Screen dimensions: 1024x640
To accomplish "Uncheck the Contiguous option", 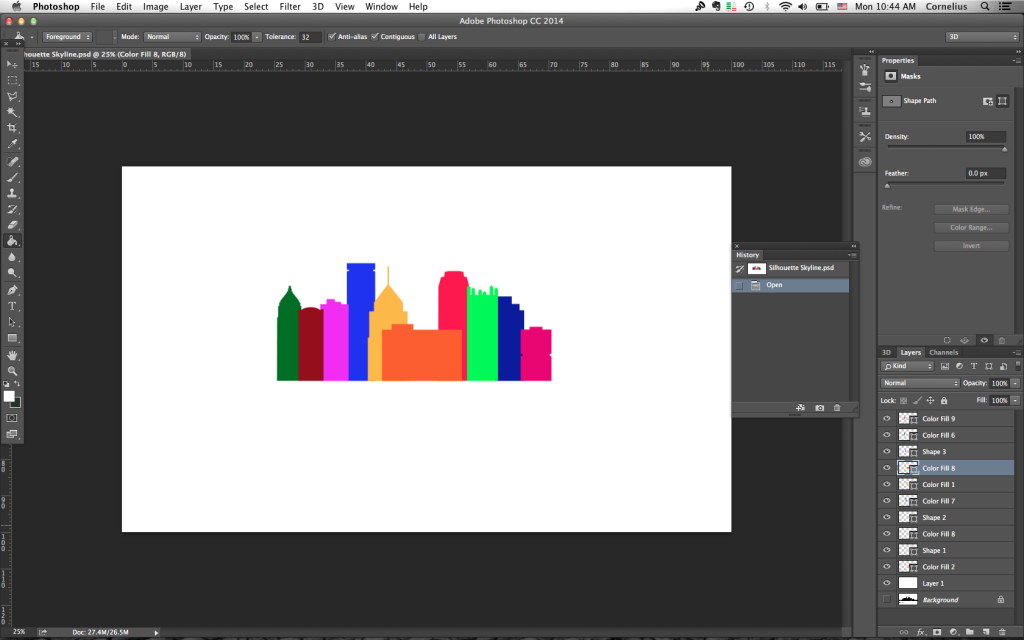I will pyautogui.click(x=375, y=36).
